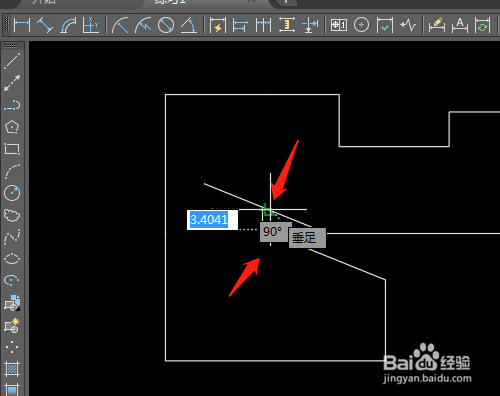Select the Circle draw tool
Viewport: 500px width, 396px height.
point(12,193)
